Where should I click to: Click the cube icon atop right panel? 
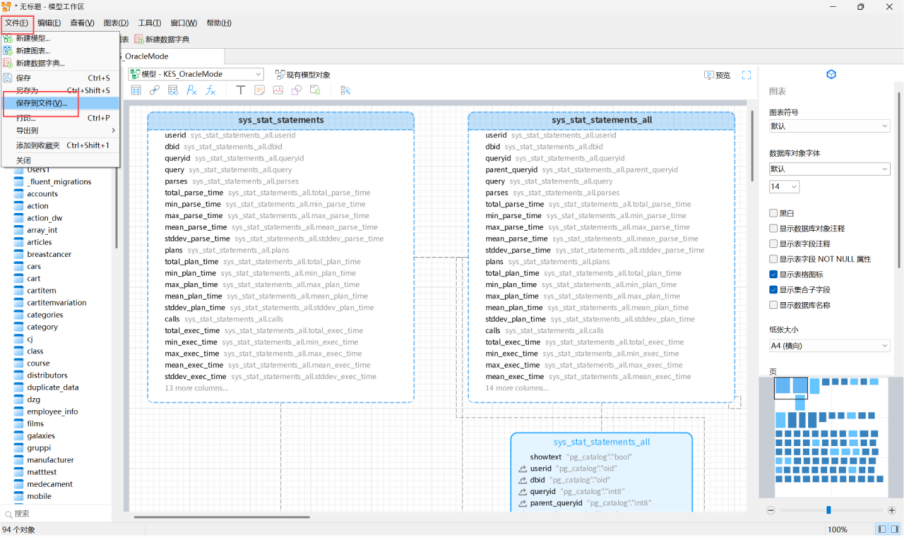point(830,75)
